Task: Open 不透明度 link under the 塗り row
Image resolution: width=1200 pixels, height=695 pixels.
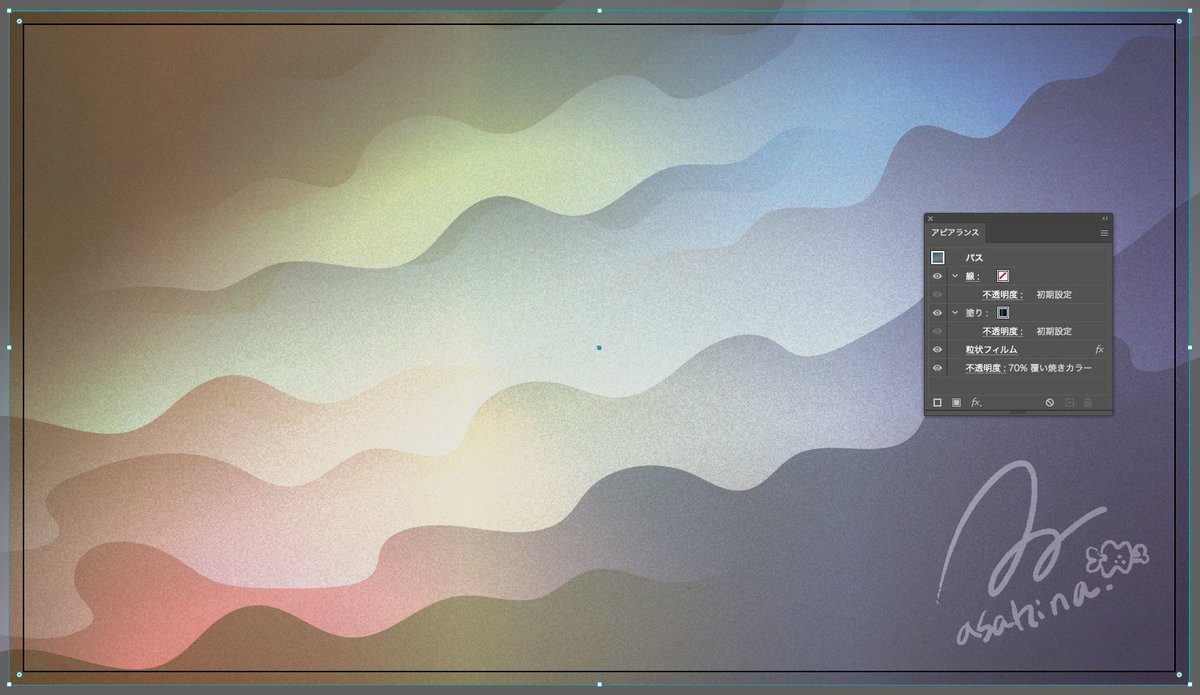Action: click(x=1001, y=331)
